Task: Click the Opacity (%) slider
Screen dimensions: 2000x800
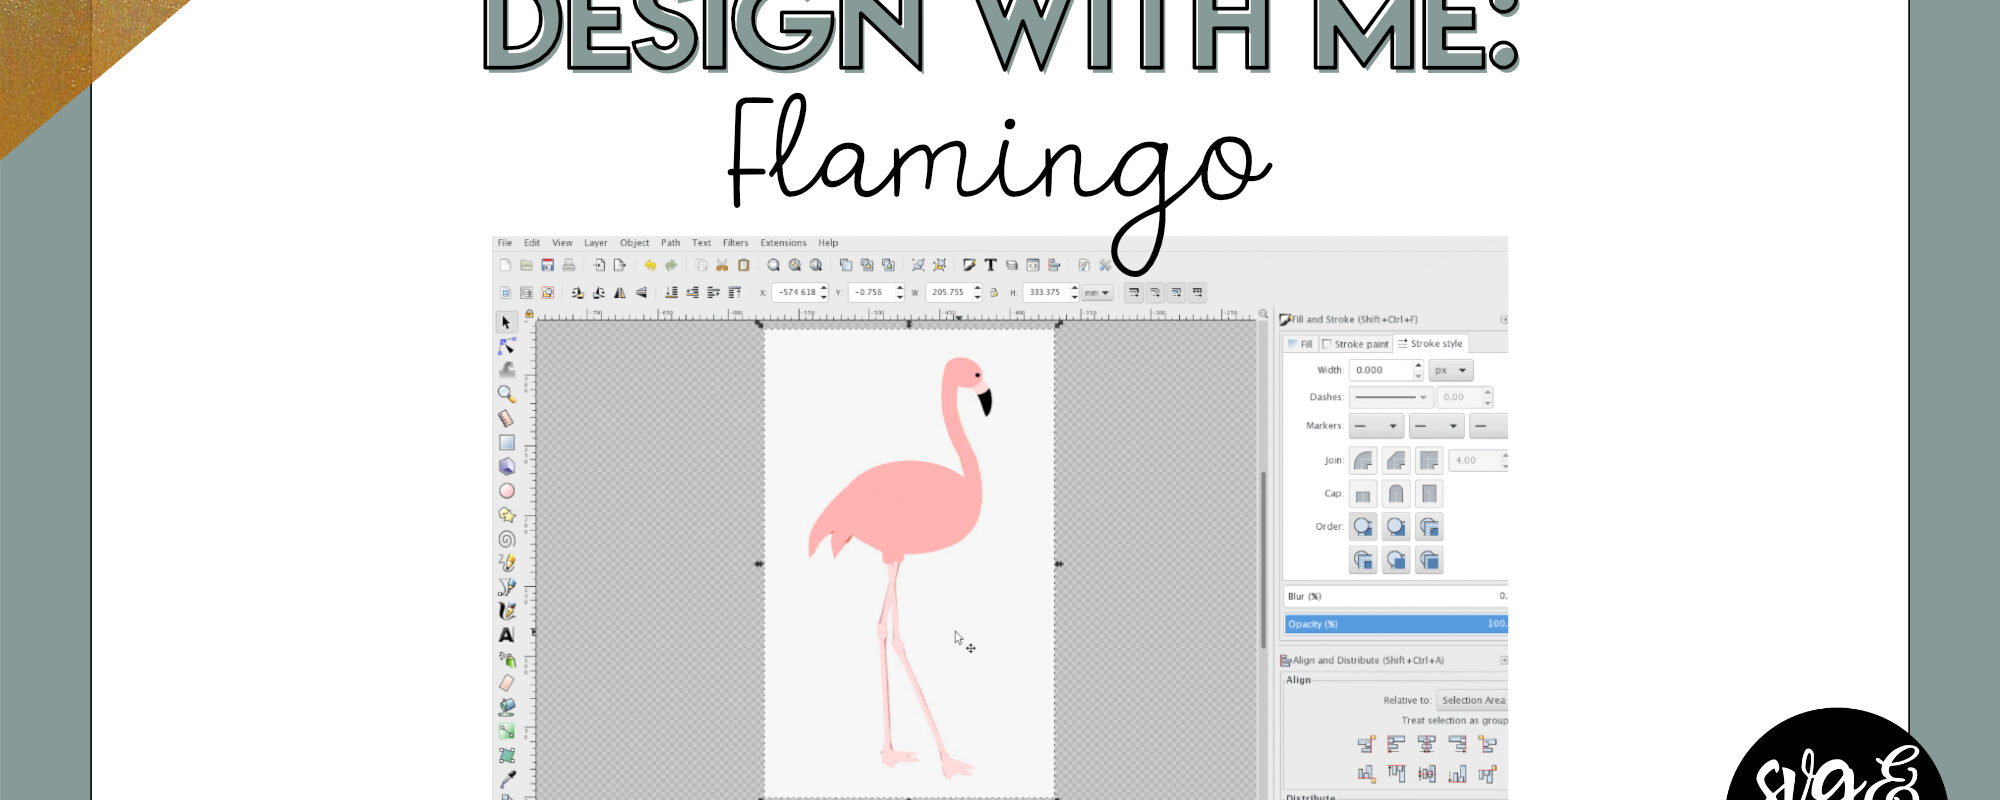Action: coord(1396,624)
